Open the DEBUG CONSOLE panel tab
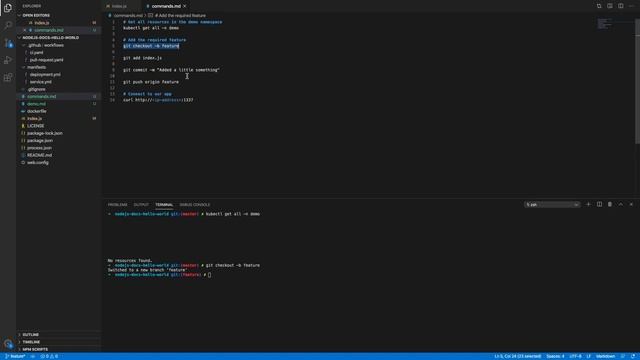 (195, 204)
